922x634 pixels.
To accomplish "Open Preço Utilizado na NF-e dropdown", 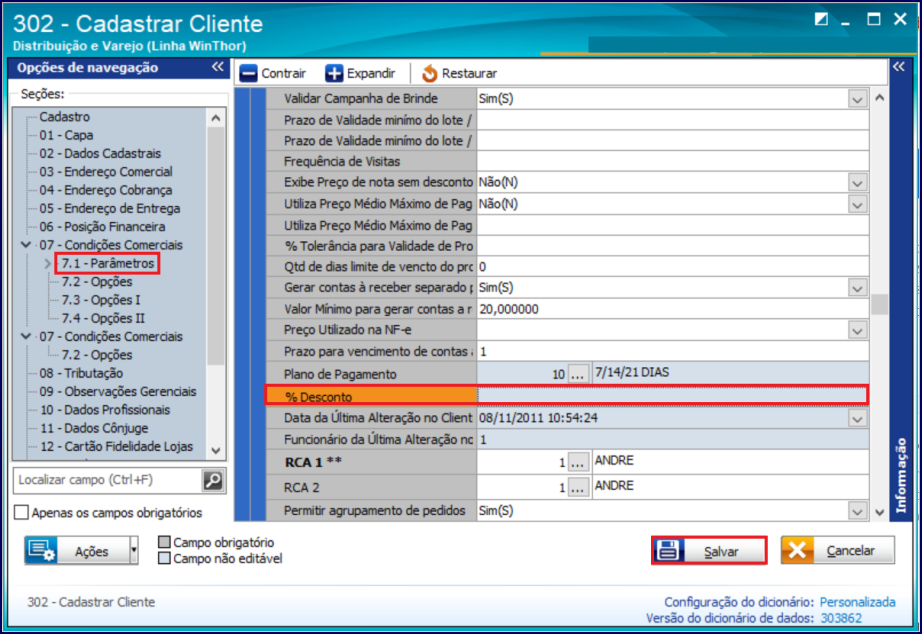I will pos(857,330).
